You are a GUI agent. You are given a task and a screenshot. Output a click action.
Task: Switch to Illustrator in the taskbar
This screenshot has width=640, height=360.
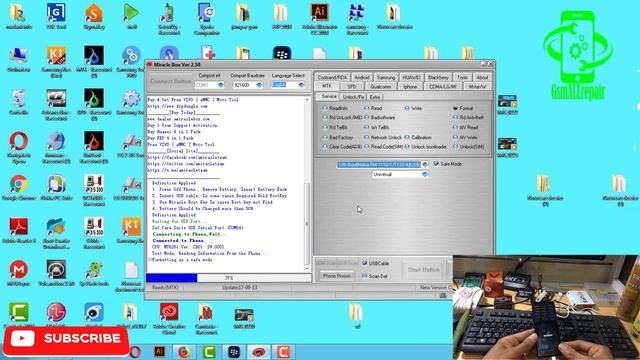(160, 352)
